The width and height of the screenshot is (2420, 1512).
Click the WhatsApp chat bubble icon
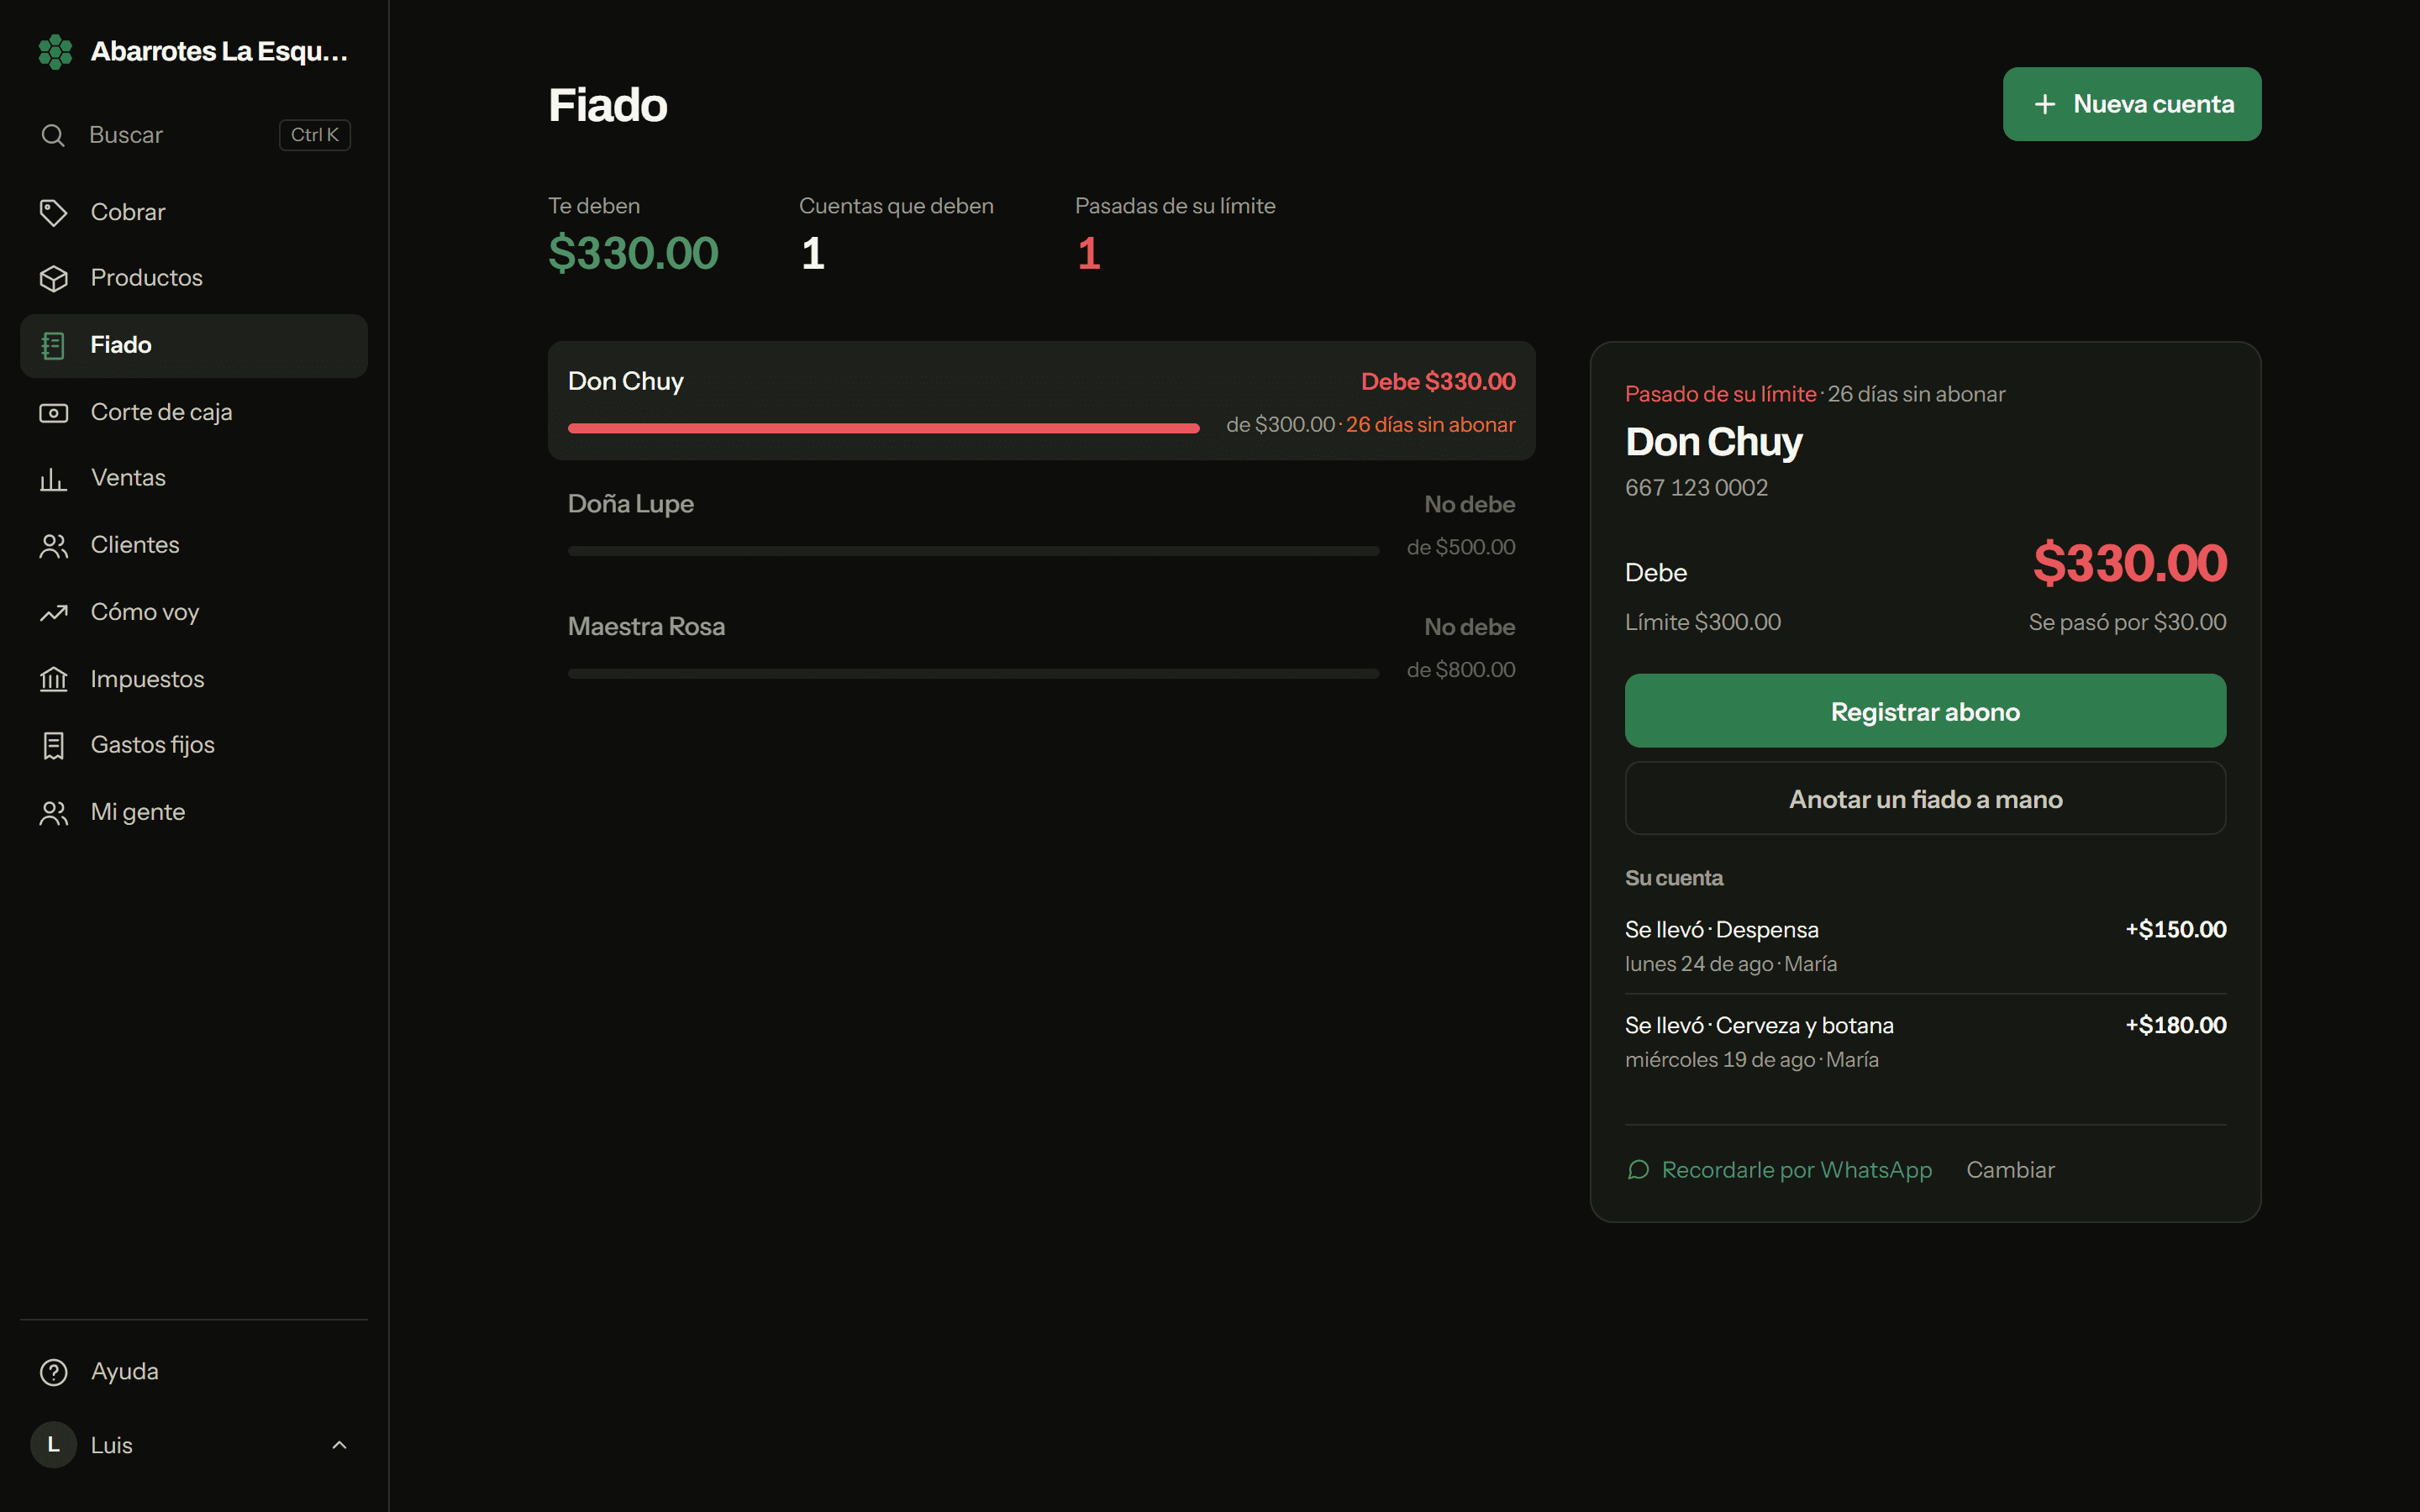pos(1638,1169)
